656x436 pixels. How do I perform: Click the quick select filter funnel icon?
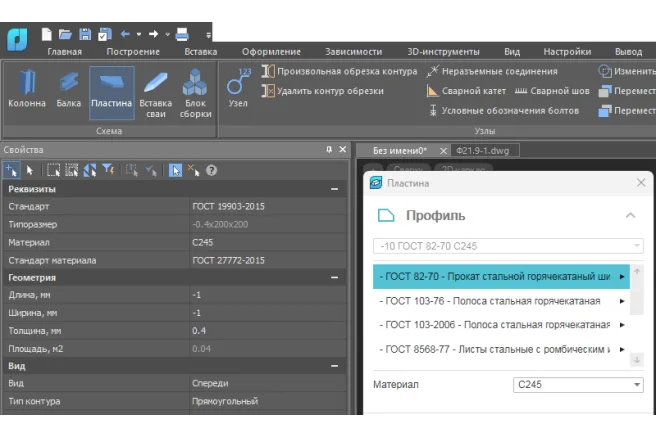point(107,170)
